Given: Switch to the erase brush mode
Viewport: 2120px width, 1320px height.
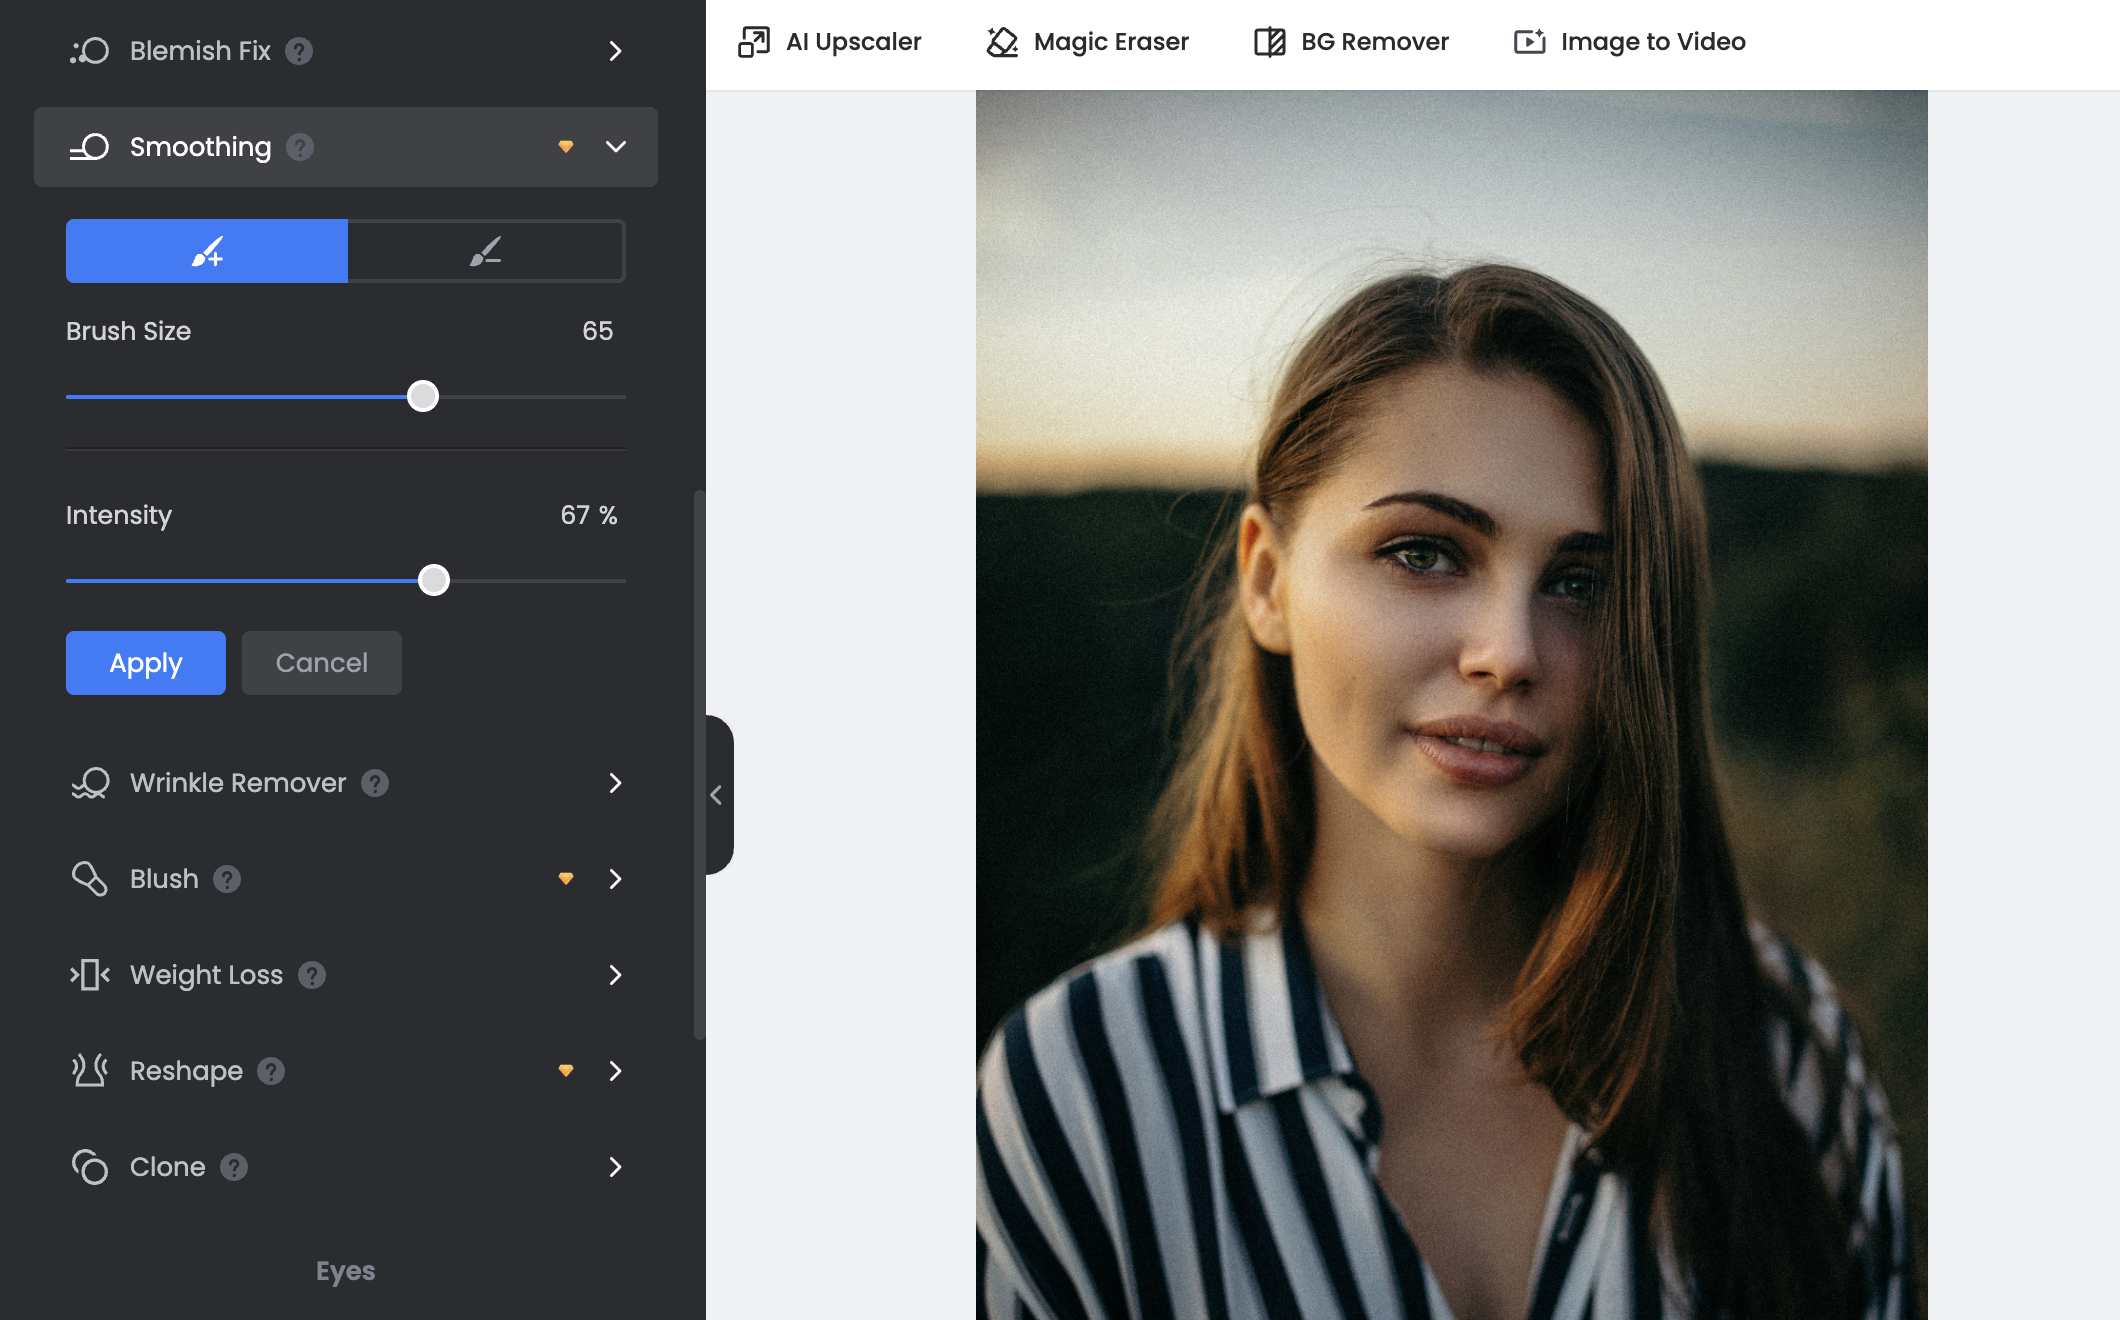Looking at the screenshot, I should coord(486,251).
